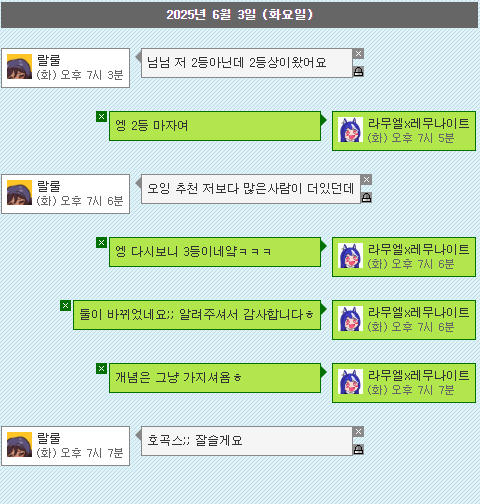Select the message bubble "오잉 추천 저보다 많은사람이 더있던데"
This screenshot has width=480, height=504.
coord(251,189)
